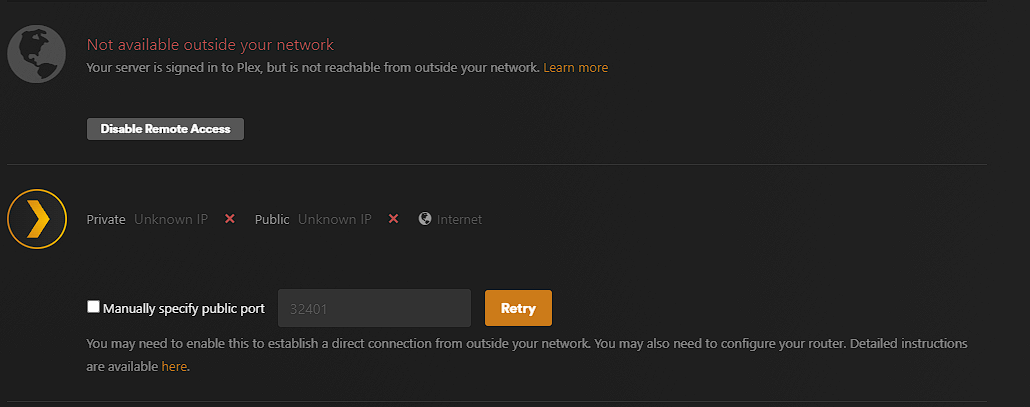Click the orange Plex chevron logo

37,219
